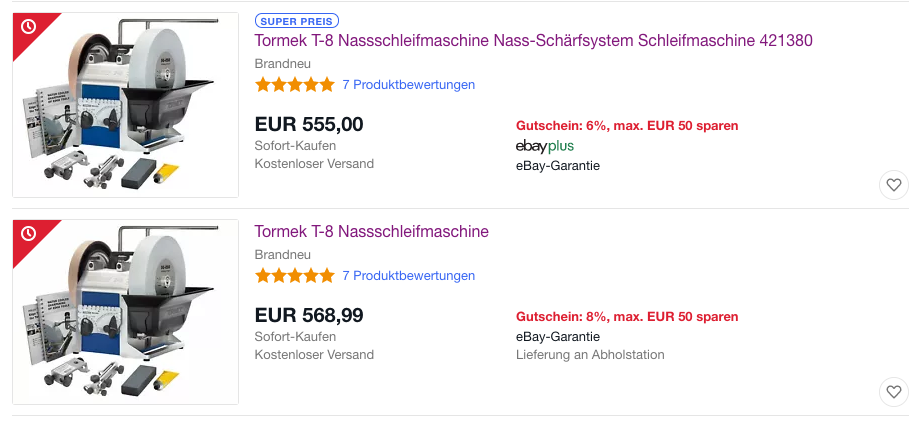Click eBay-Garantie under the ebay plus logo
Screen dimensions: 924x423
557,166
